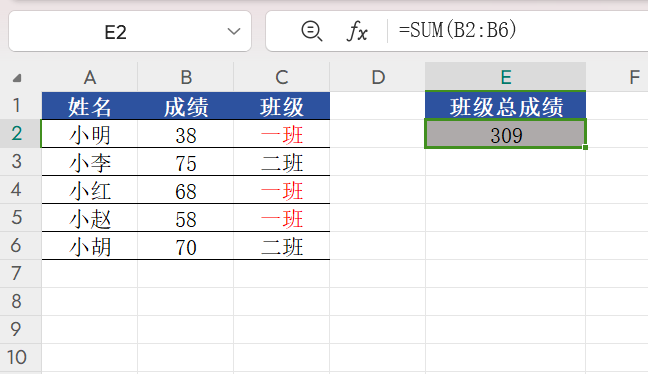Click header cell 班级总成绩
The height and width of the screenshot is (374, 648).
pos(505,106)
